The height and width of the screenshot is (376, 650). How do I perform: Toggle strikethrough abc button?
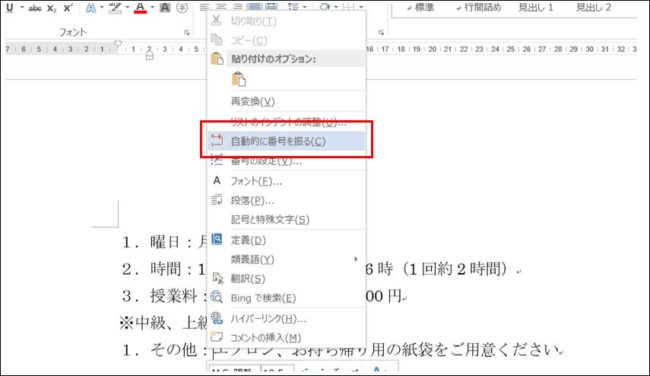tap(35, 8)
